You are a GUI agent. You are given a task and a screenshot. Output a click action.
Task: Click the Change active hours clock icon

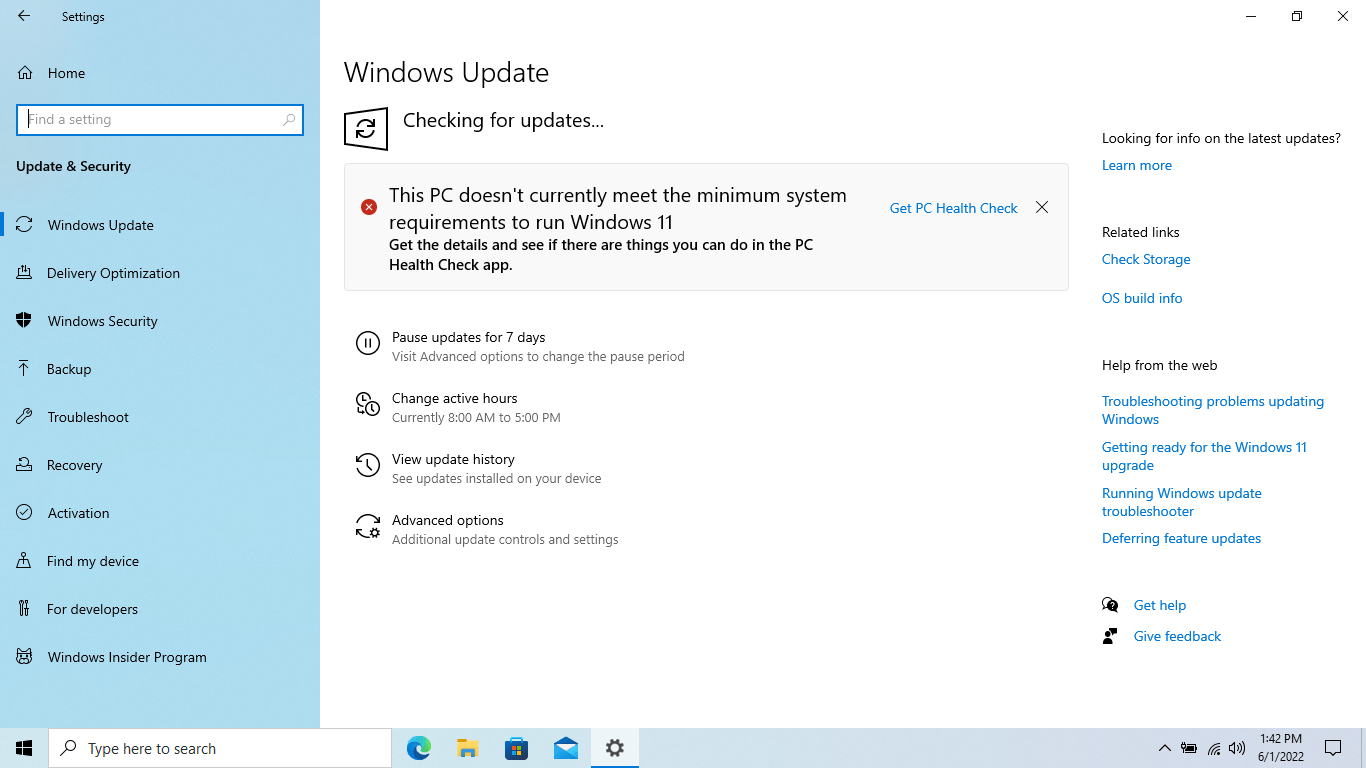click(x=368, y=404)
